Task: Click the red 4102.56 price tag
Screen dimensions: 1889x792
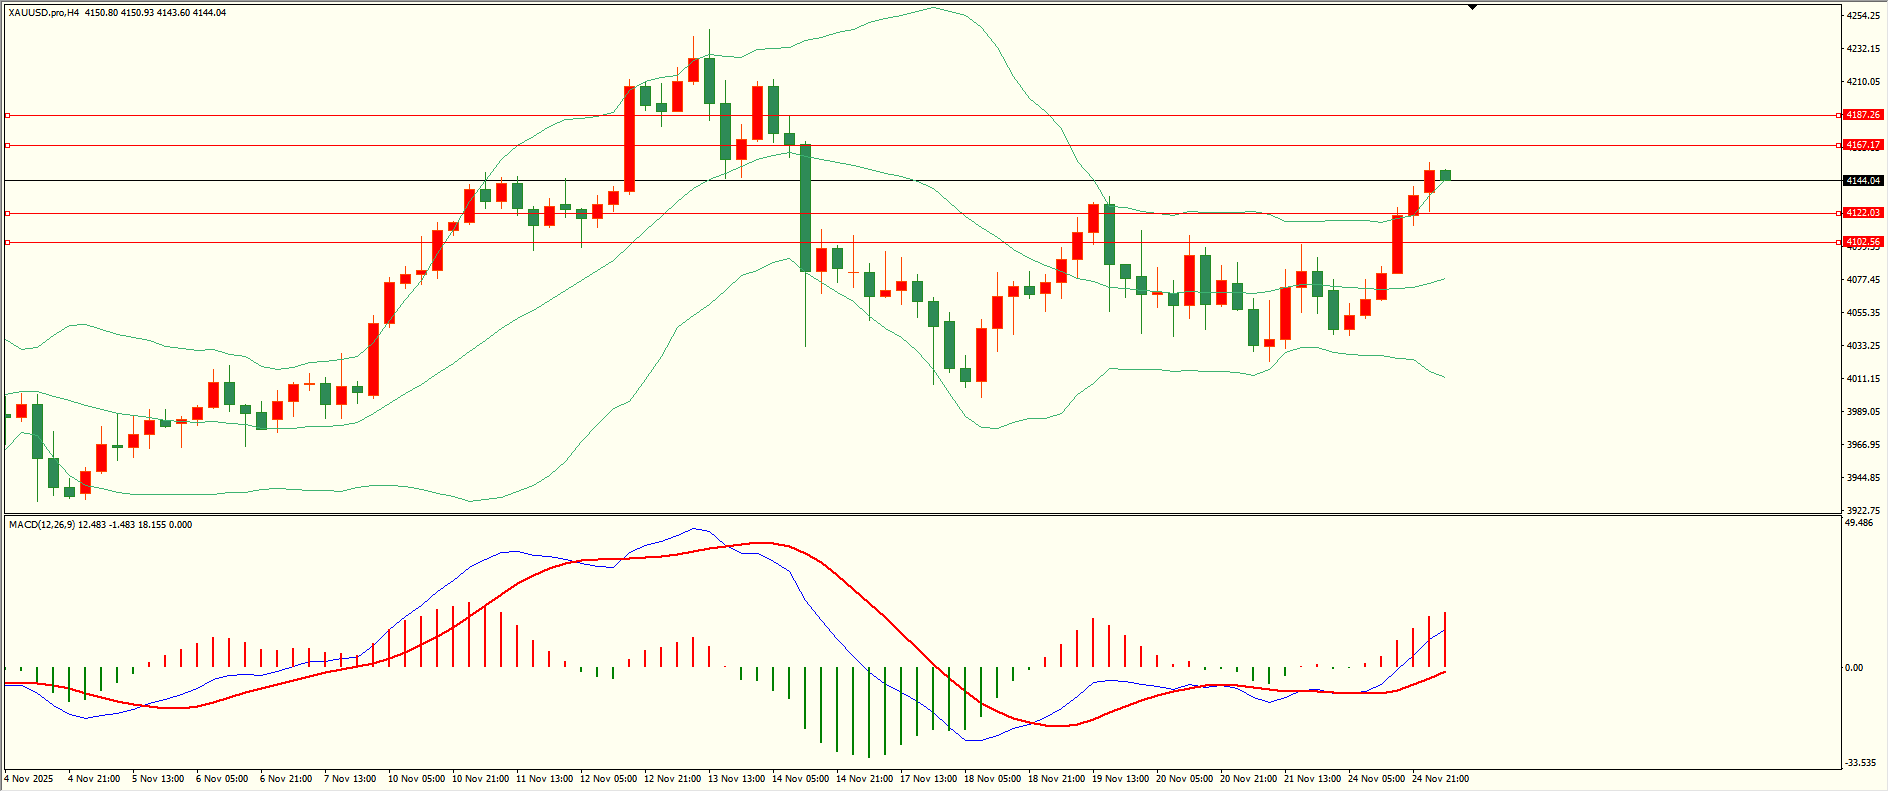Action: 1863,242
